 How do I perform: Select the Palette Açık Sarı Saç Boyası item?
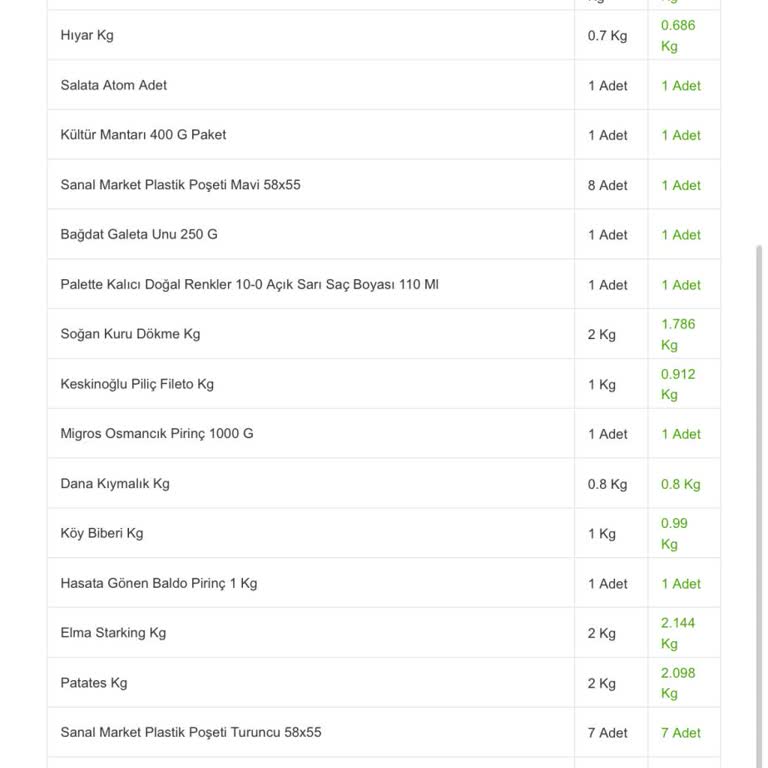249,285
